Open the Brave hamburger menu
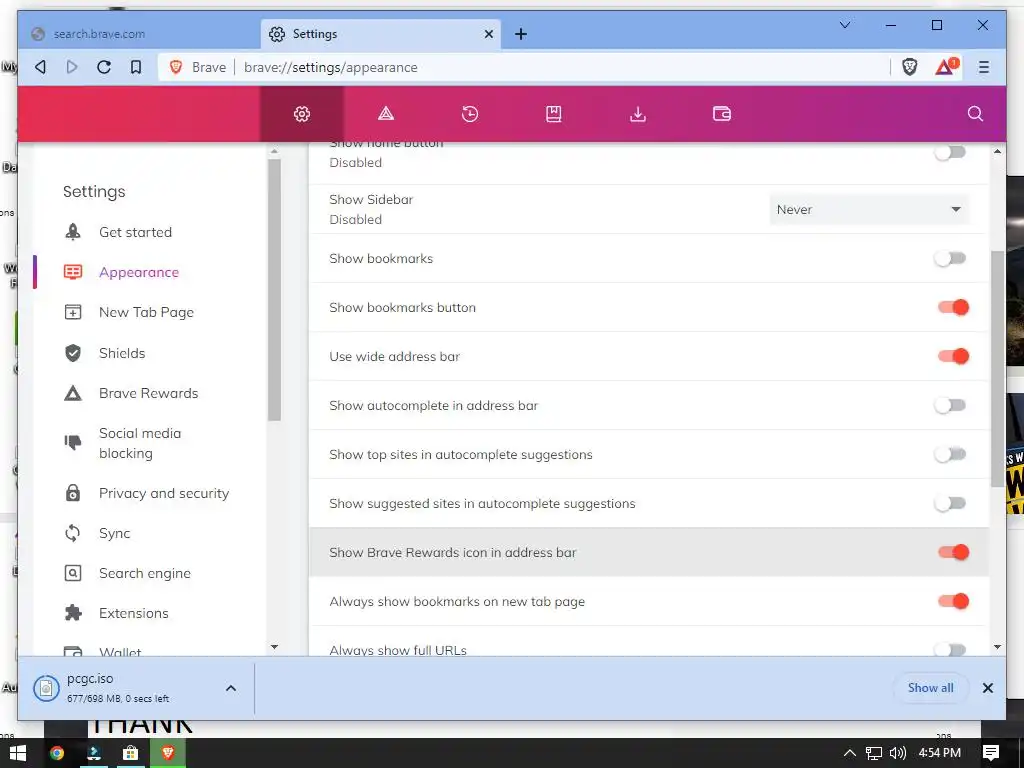This screenshot has width=1024, height=768. (984, 67)
